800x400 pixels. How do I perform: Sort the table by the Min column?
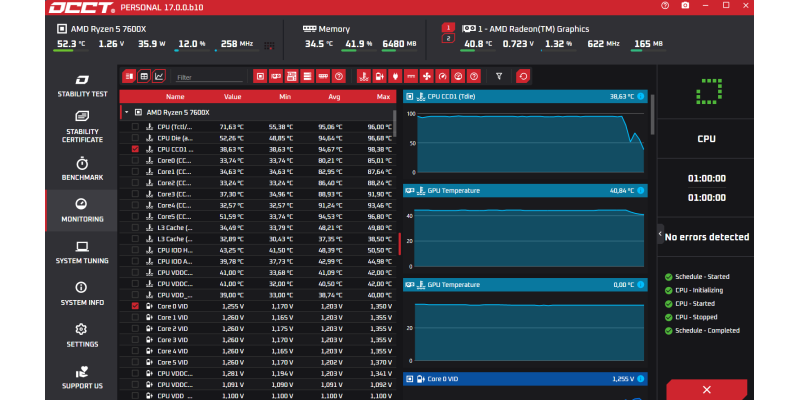285,96
